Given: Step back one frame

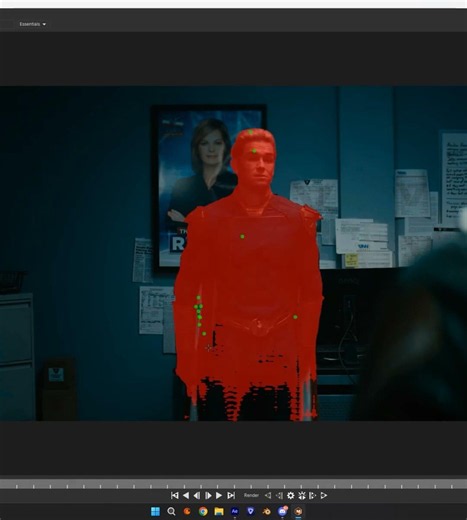Looking at the screenshot, I should [197, 496].
